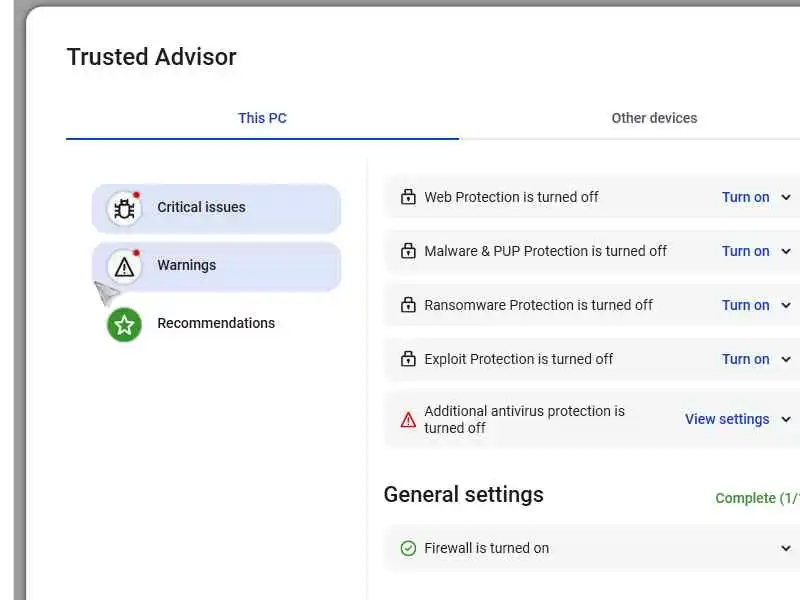The image size is (800, 600).
Task: Turn on Web Protection
Action: 745,197
